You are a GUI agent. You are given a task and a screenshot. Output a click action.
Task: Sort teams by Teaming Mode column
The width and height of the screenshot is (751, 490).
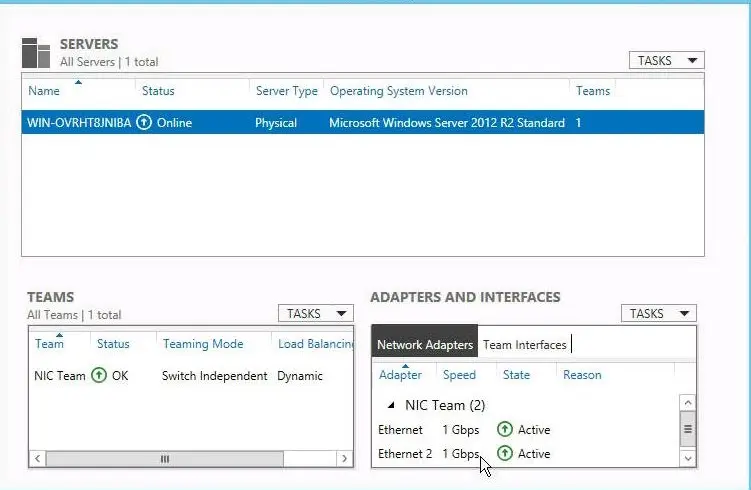(203, 343)
